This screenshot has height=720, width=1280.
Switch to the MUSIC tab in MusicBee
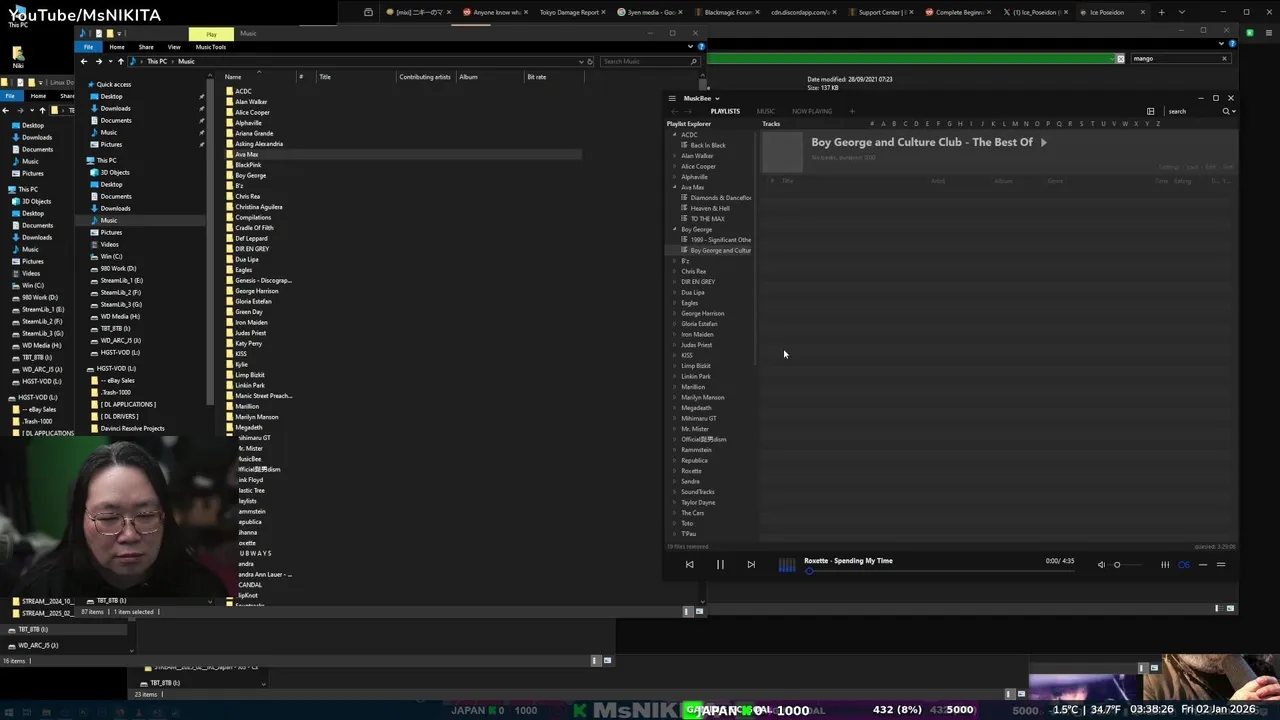[766, 111]
